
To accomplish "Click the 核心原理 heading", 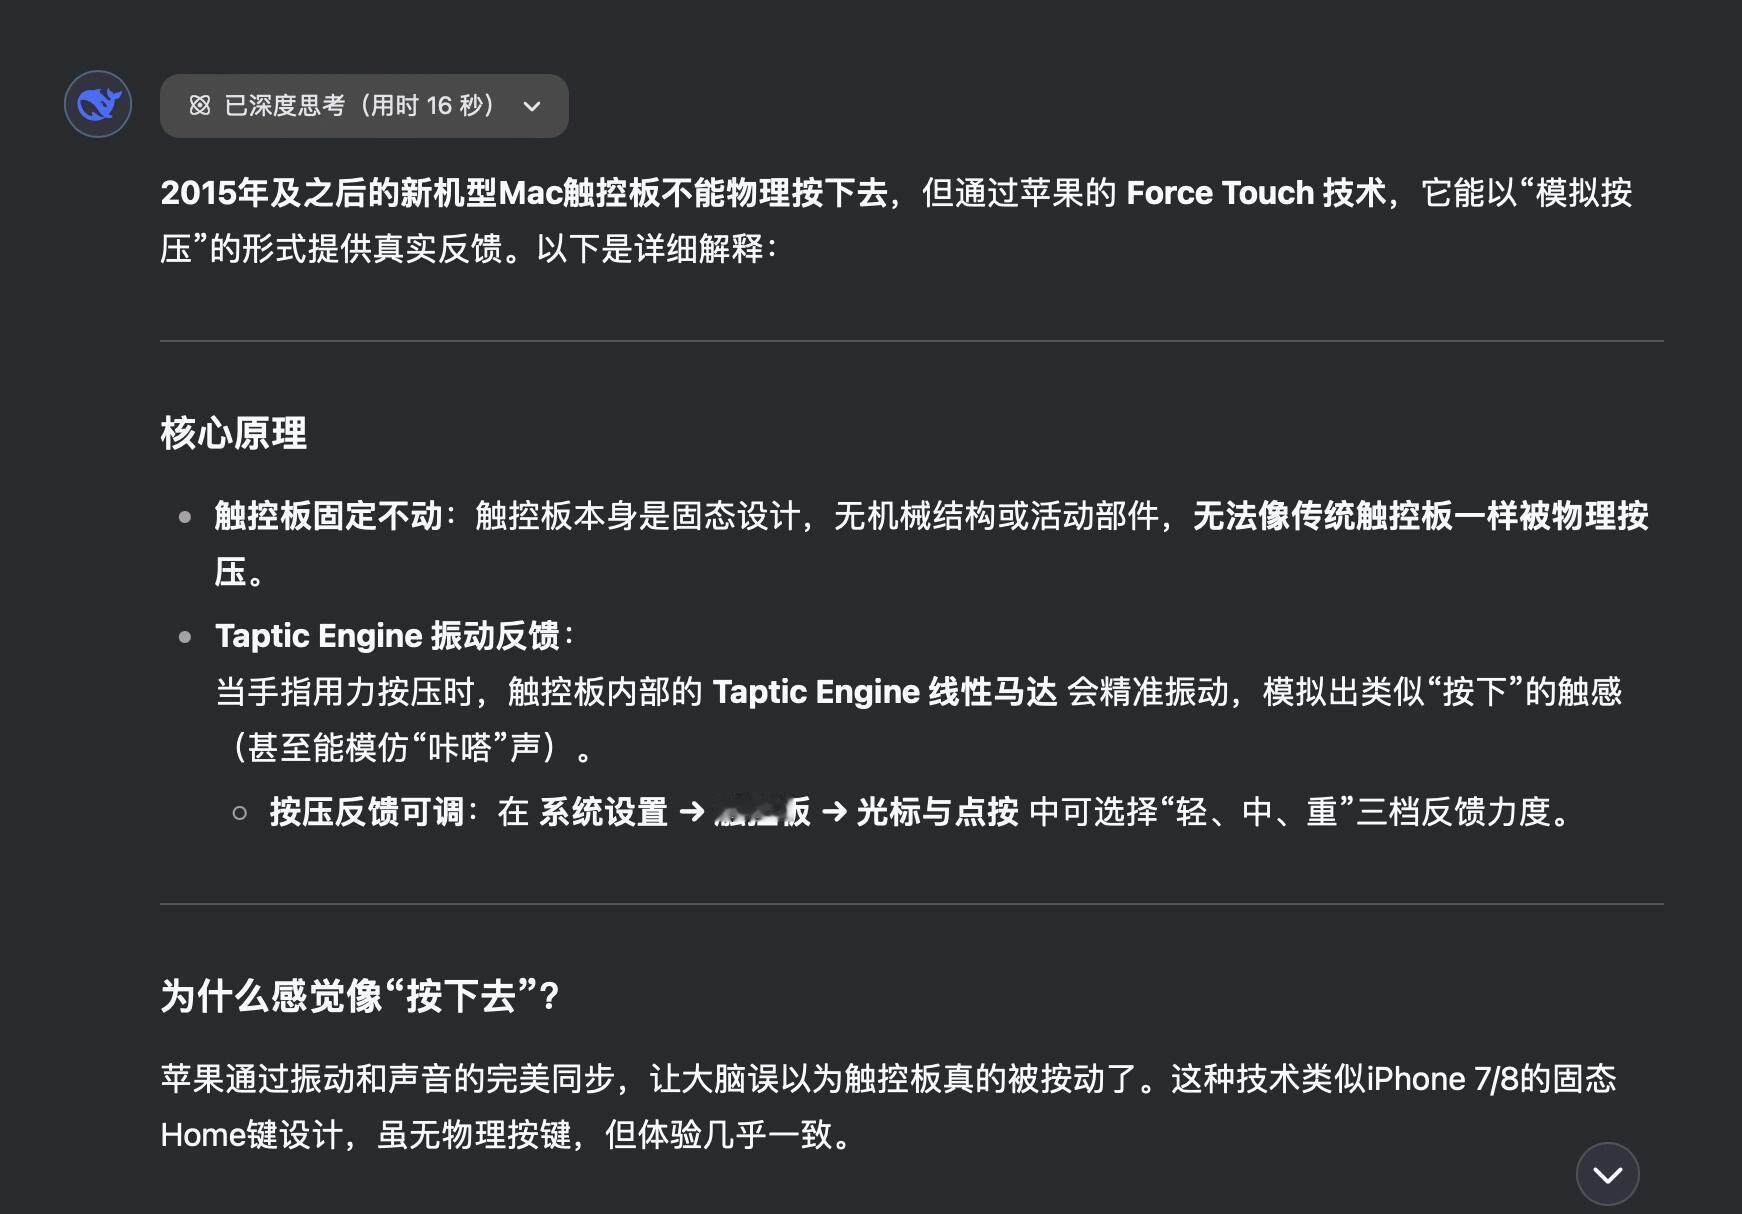I will point(234,433).
